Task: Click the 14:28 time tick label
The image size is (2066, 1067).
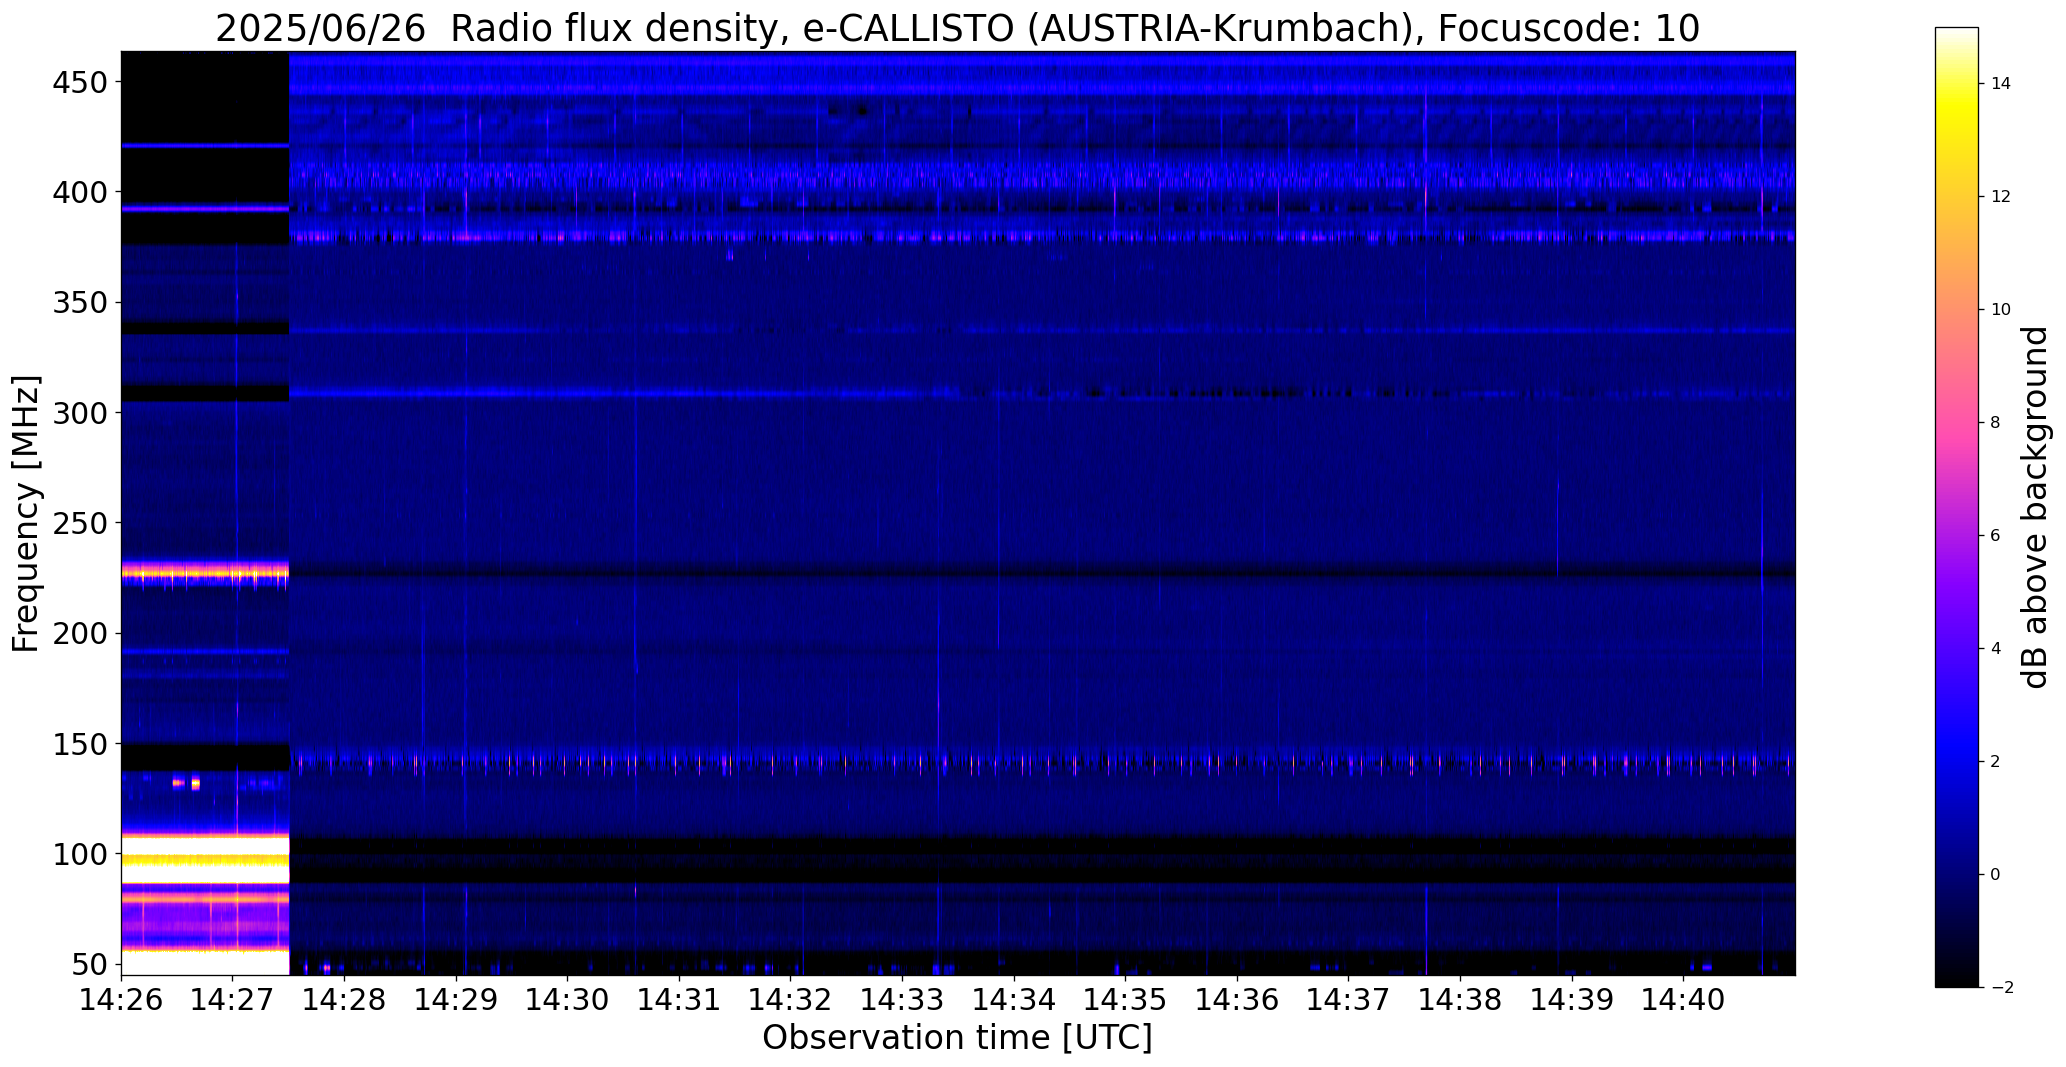Action: [x=345, y=999]
